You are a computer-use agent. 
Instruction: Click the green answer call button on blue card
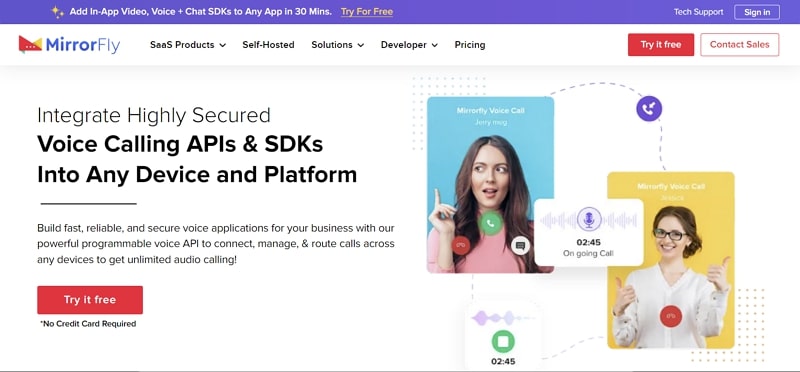pos(491,223)
